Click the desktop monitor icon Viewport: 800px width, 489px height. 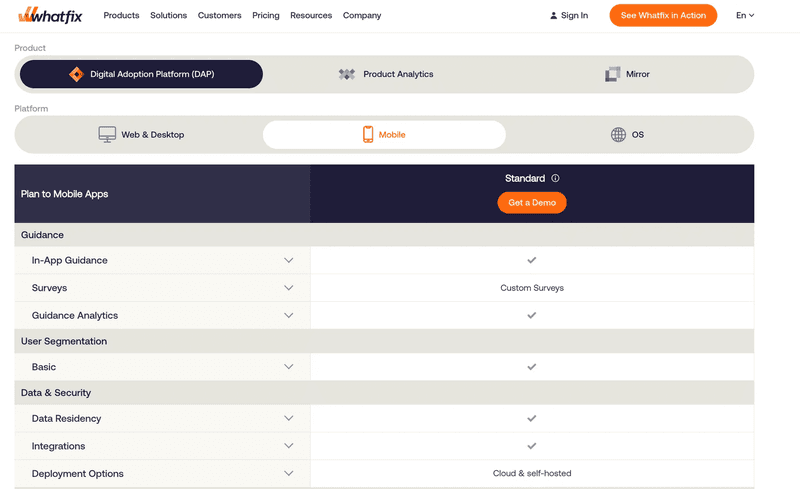tap(107, 135)
